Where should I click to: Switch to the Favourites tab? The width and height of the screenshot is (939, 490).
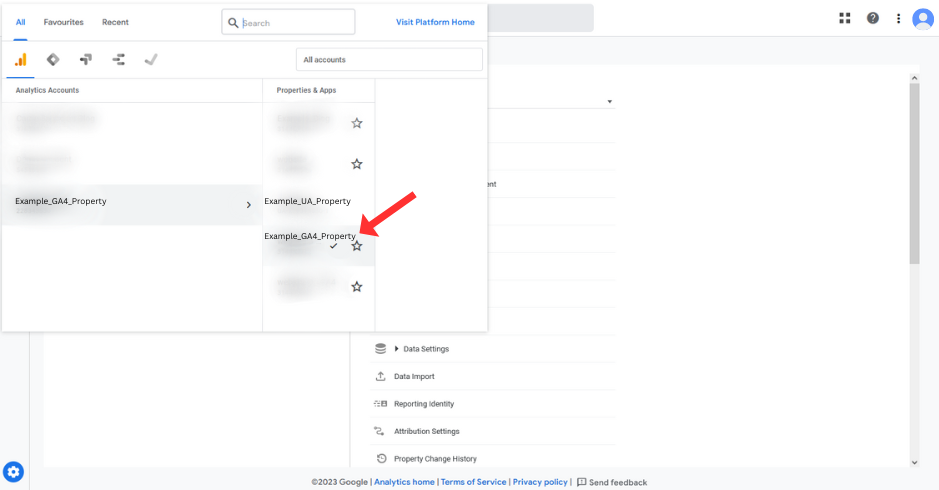click(63, 22)
